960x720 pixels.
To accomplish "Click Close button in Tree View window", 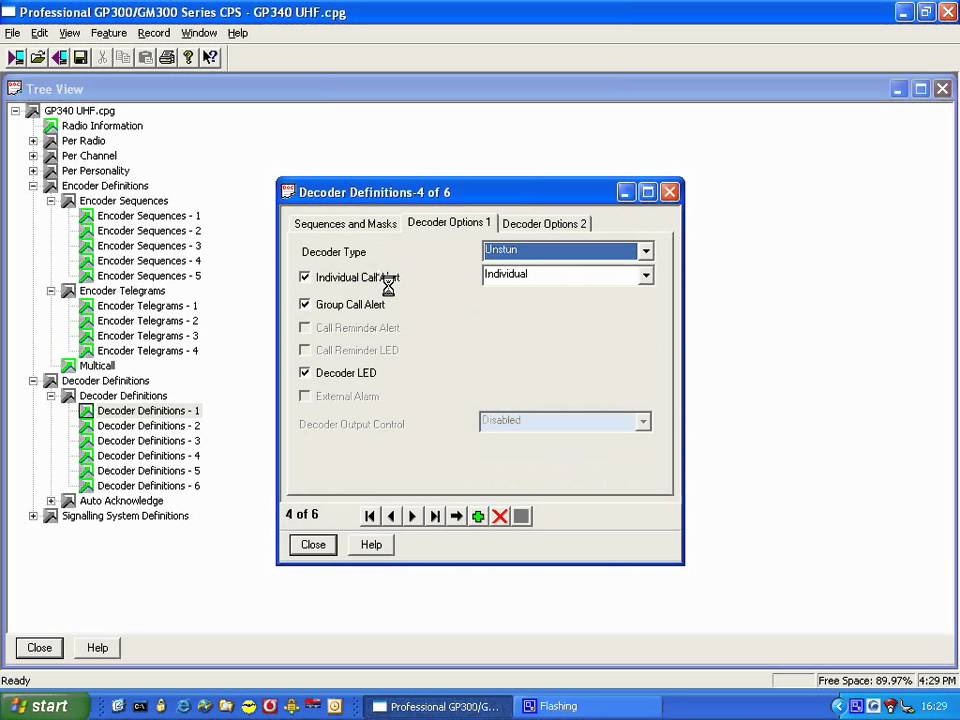I will tap(39, 648).
